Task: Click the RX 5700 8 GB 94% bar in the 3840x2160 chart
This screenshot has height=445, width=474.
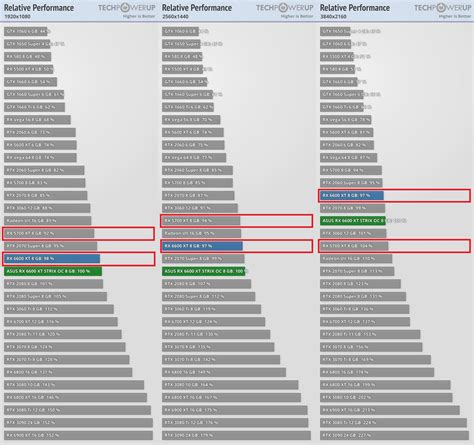Action: (x=351, y=170)
